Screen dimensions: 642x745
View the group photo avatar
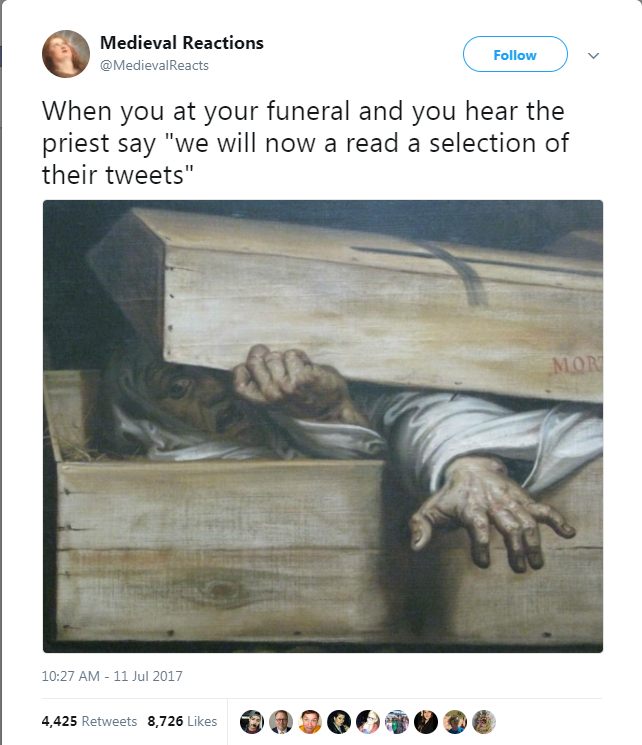(x=398, y=721)
